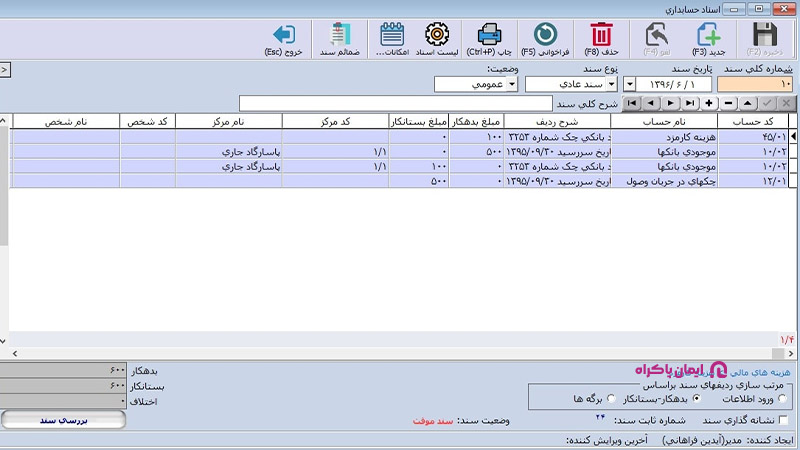This screenshot has height=450, width=800.
Task: Select the بدهکار-بستانکار sort radio option
Action: (x=696, y=399)
